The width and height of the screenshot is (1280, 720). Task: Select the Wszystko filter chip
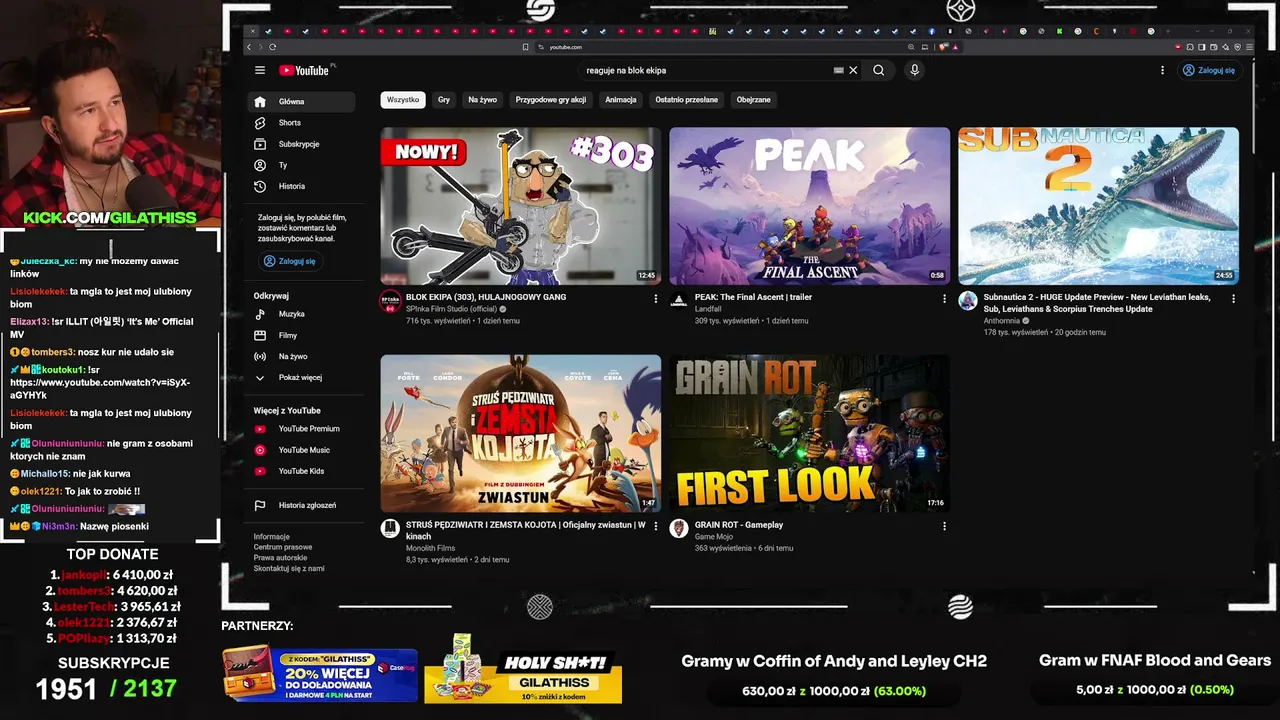(x=403, y=100)
